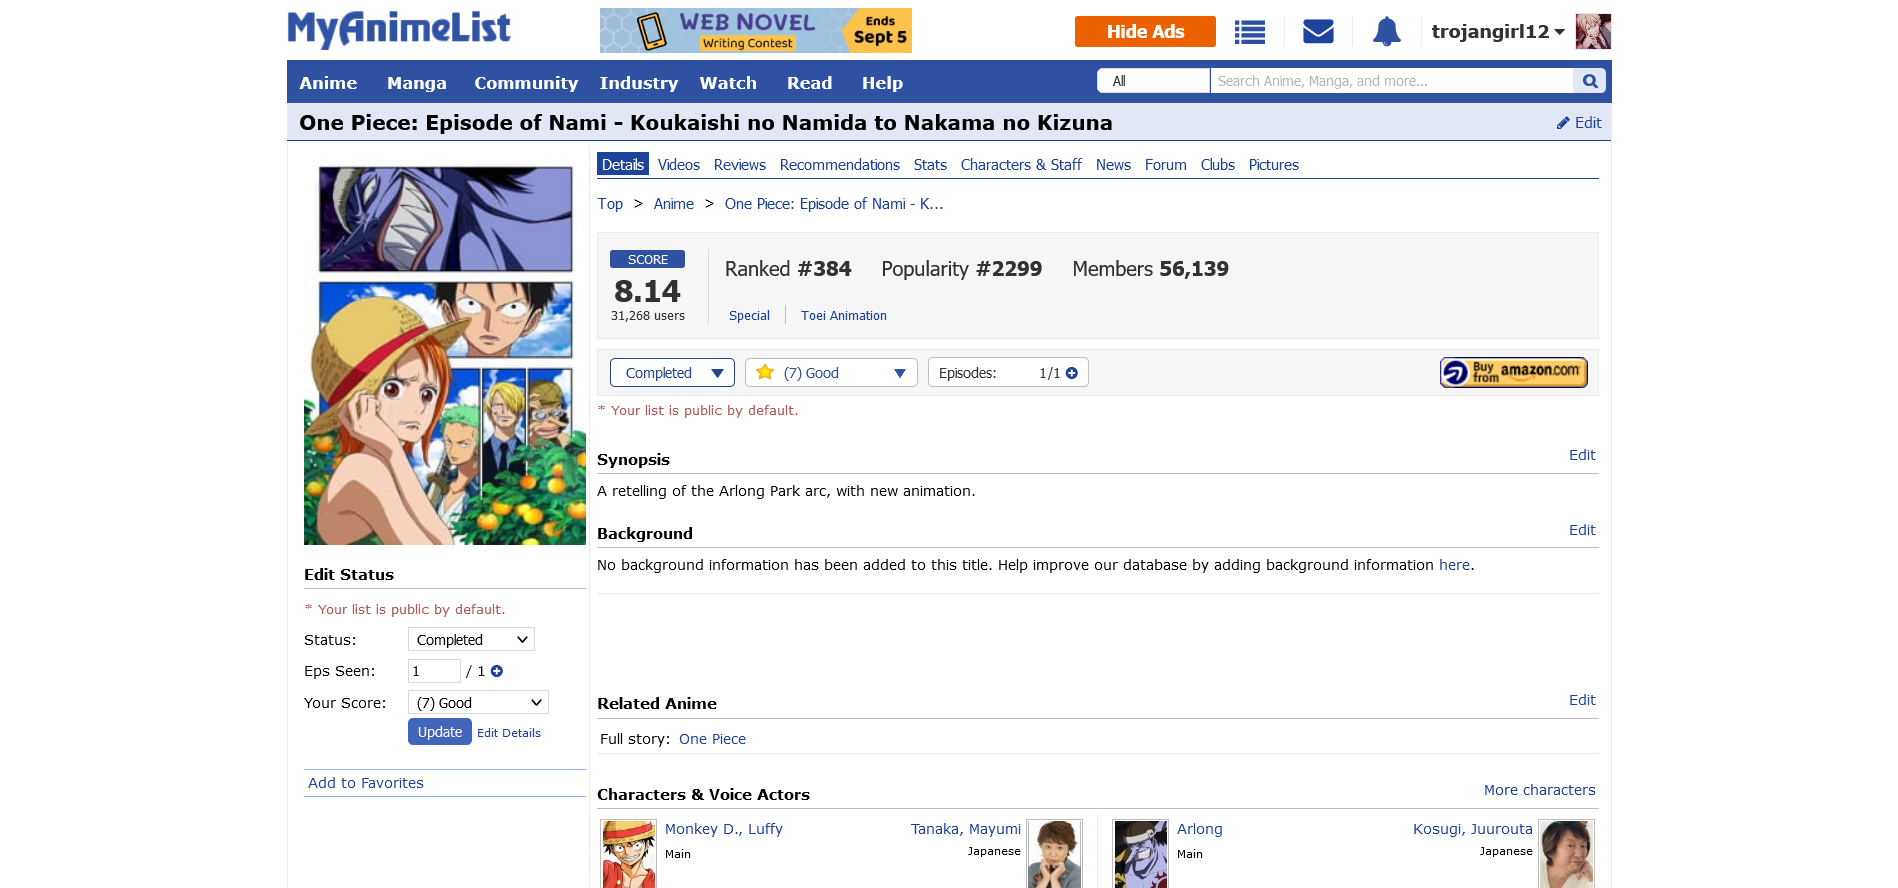Click the plus icon beside Eps Seen
The height and width of the screenshot is (888, 1898).
click(x=497, y=671)
